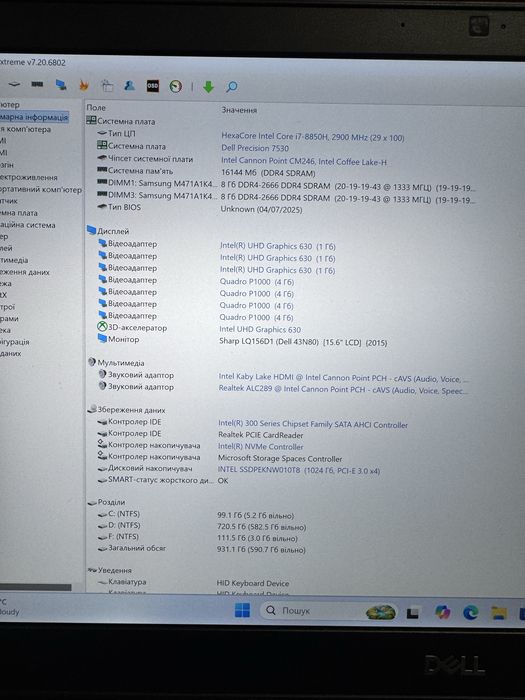Sort by the Значення column header
Viewport: 525px width, 700px height.
coord(239,110)
